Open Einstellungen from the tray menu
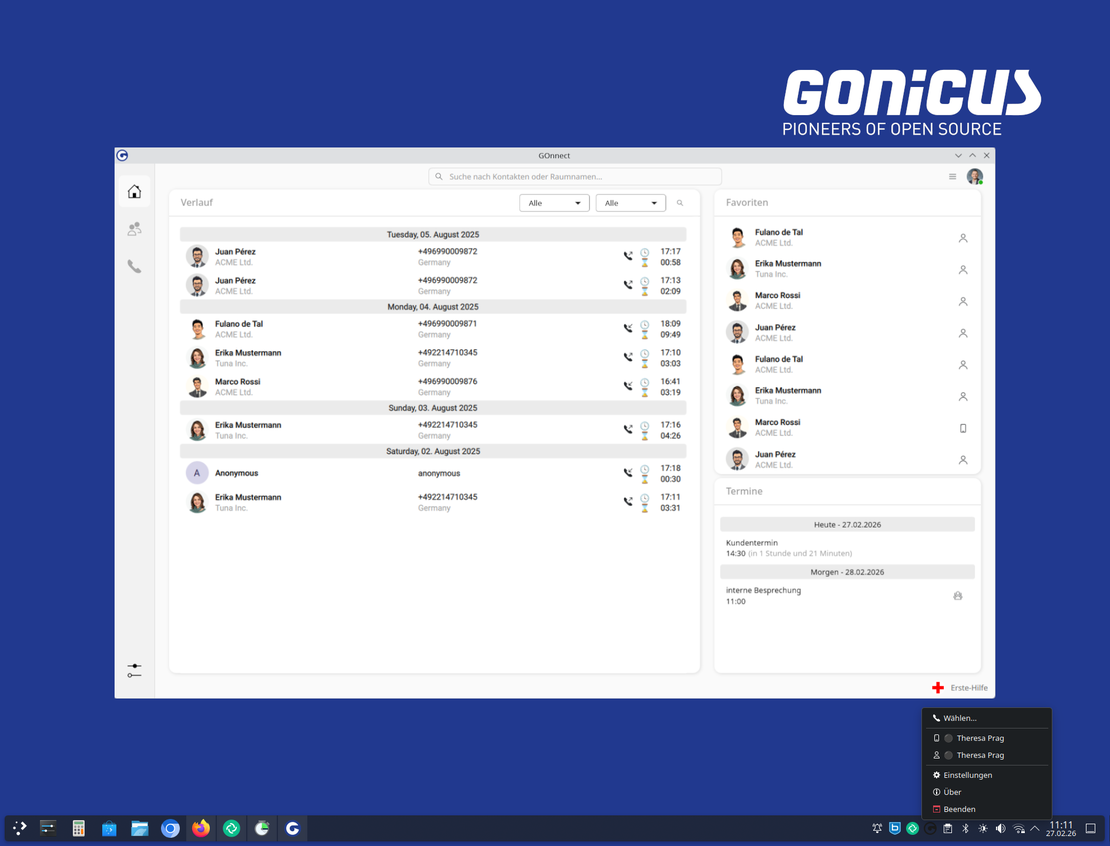This screenshot has width=1110, height=846. point(987,775)
